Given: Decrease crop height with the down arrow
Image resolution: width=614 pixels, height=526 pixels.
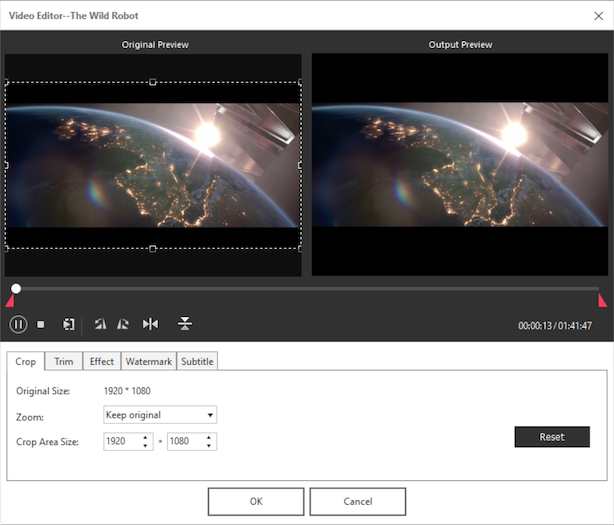Looking at the screenshot, I should click(209, 446).
